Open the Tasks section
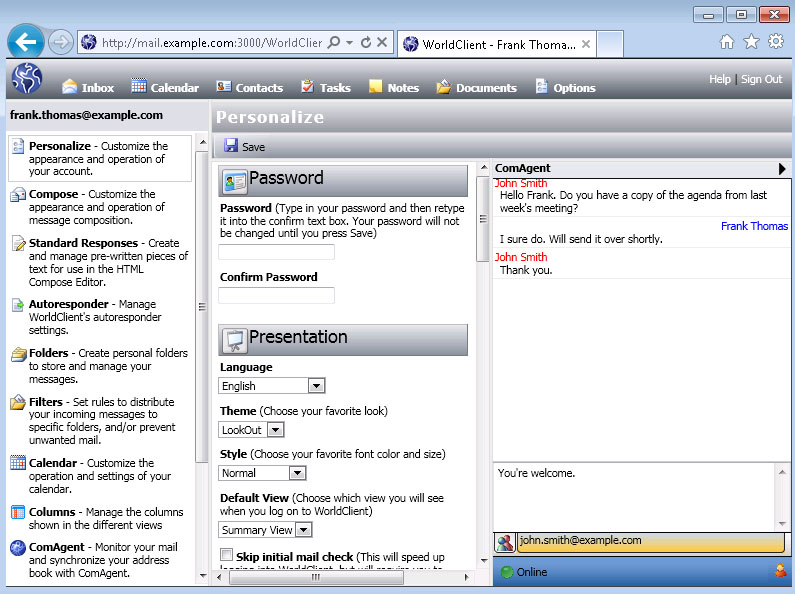 coord(325,87)
